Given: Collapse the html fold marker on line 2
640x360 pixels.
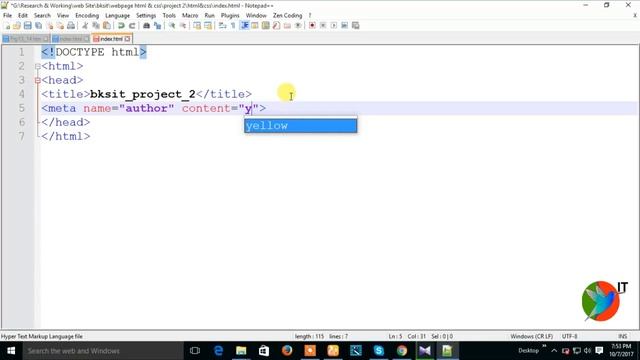Looking at the screenshot, I should point(38,66).
